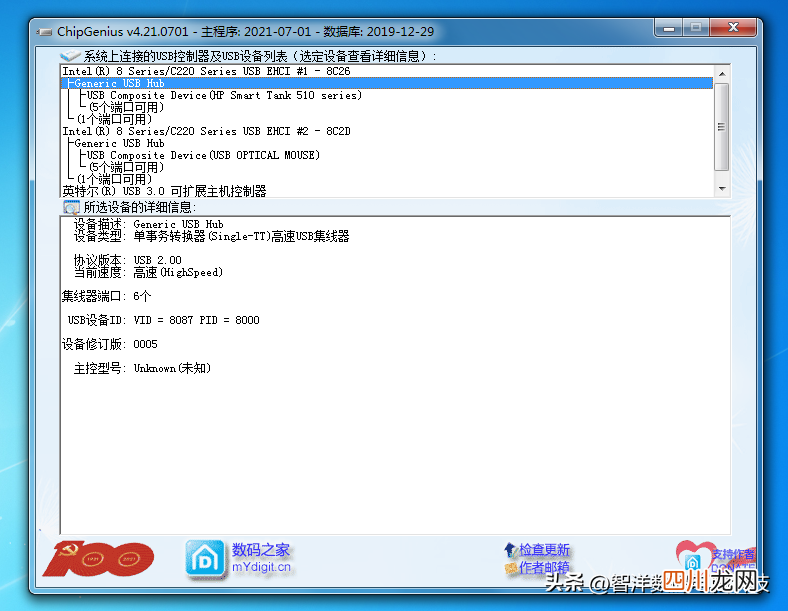The width and height of the screenshot is (788, 611).
Task: Click the device list scrollbar up arrow
Action: tap(722, 74)
